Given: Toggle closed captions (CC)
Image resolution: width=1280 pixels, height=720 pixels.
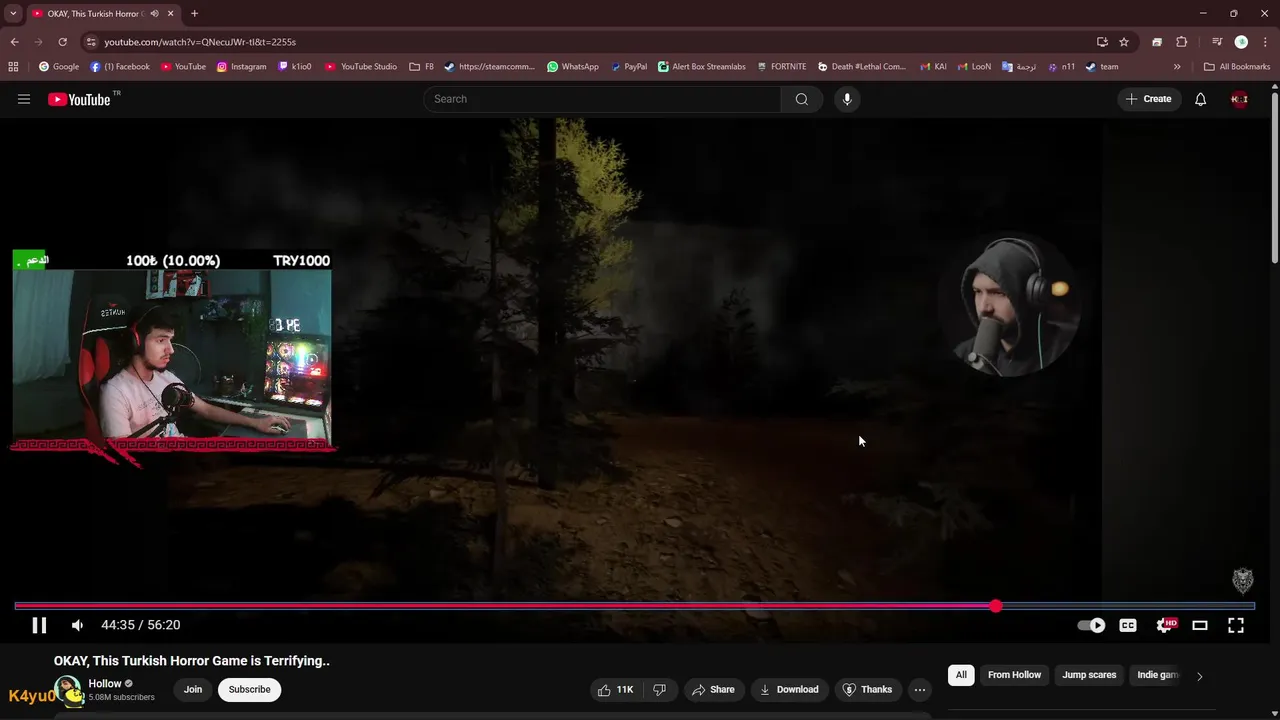Looking at the screenshot, I should tap(1128, 625).
